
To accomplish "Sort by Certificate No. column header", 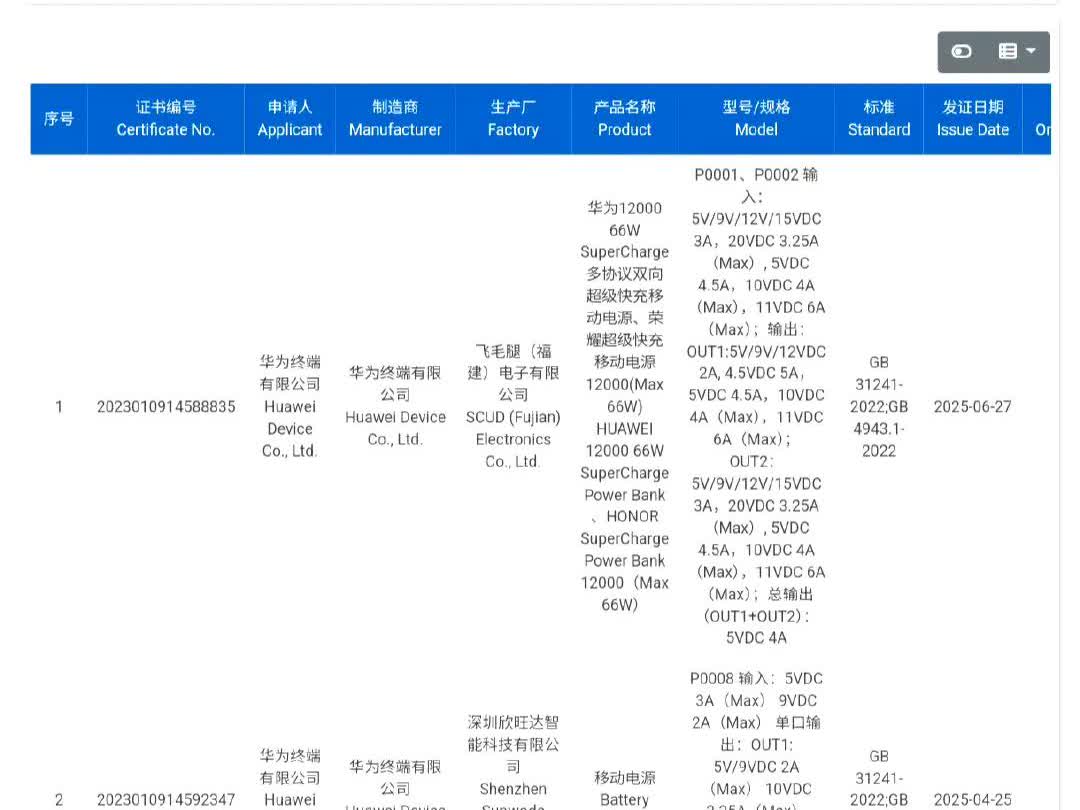I will [x=165, y=118].
